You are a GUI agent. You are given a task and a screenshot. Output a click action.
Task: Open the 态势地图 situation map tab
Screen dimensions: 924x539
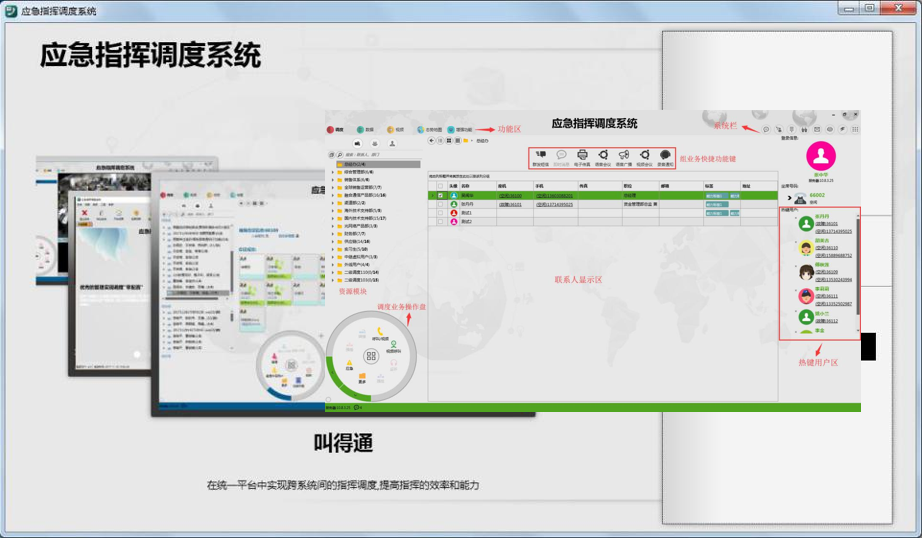[429, 130]
